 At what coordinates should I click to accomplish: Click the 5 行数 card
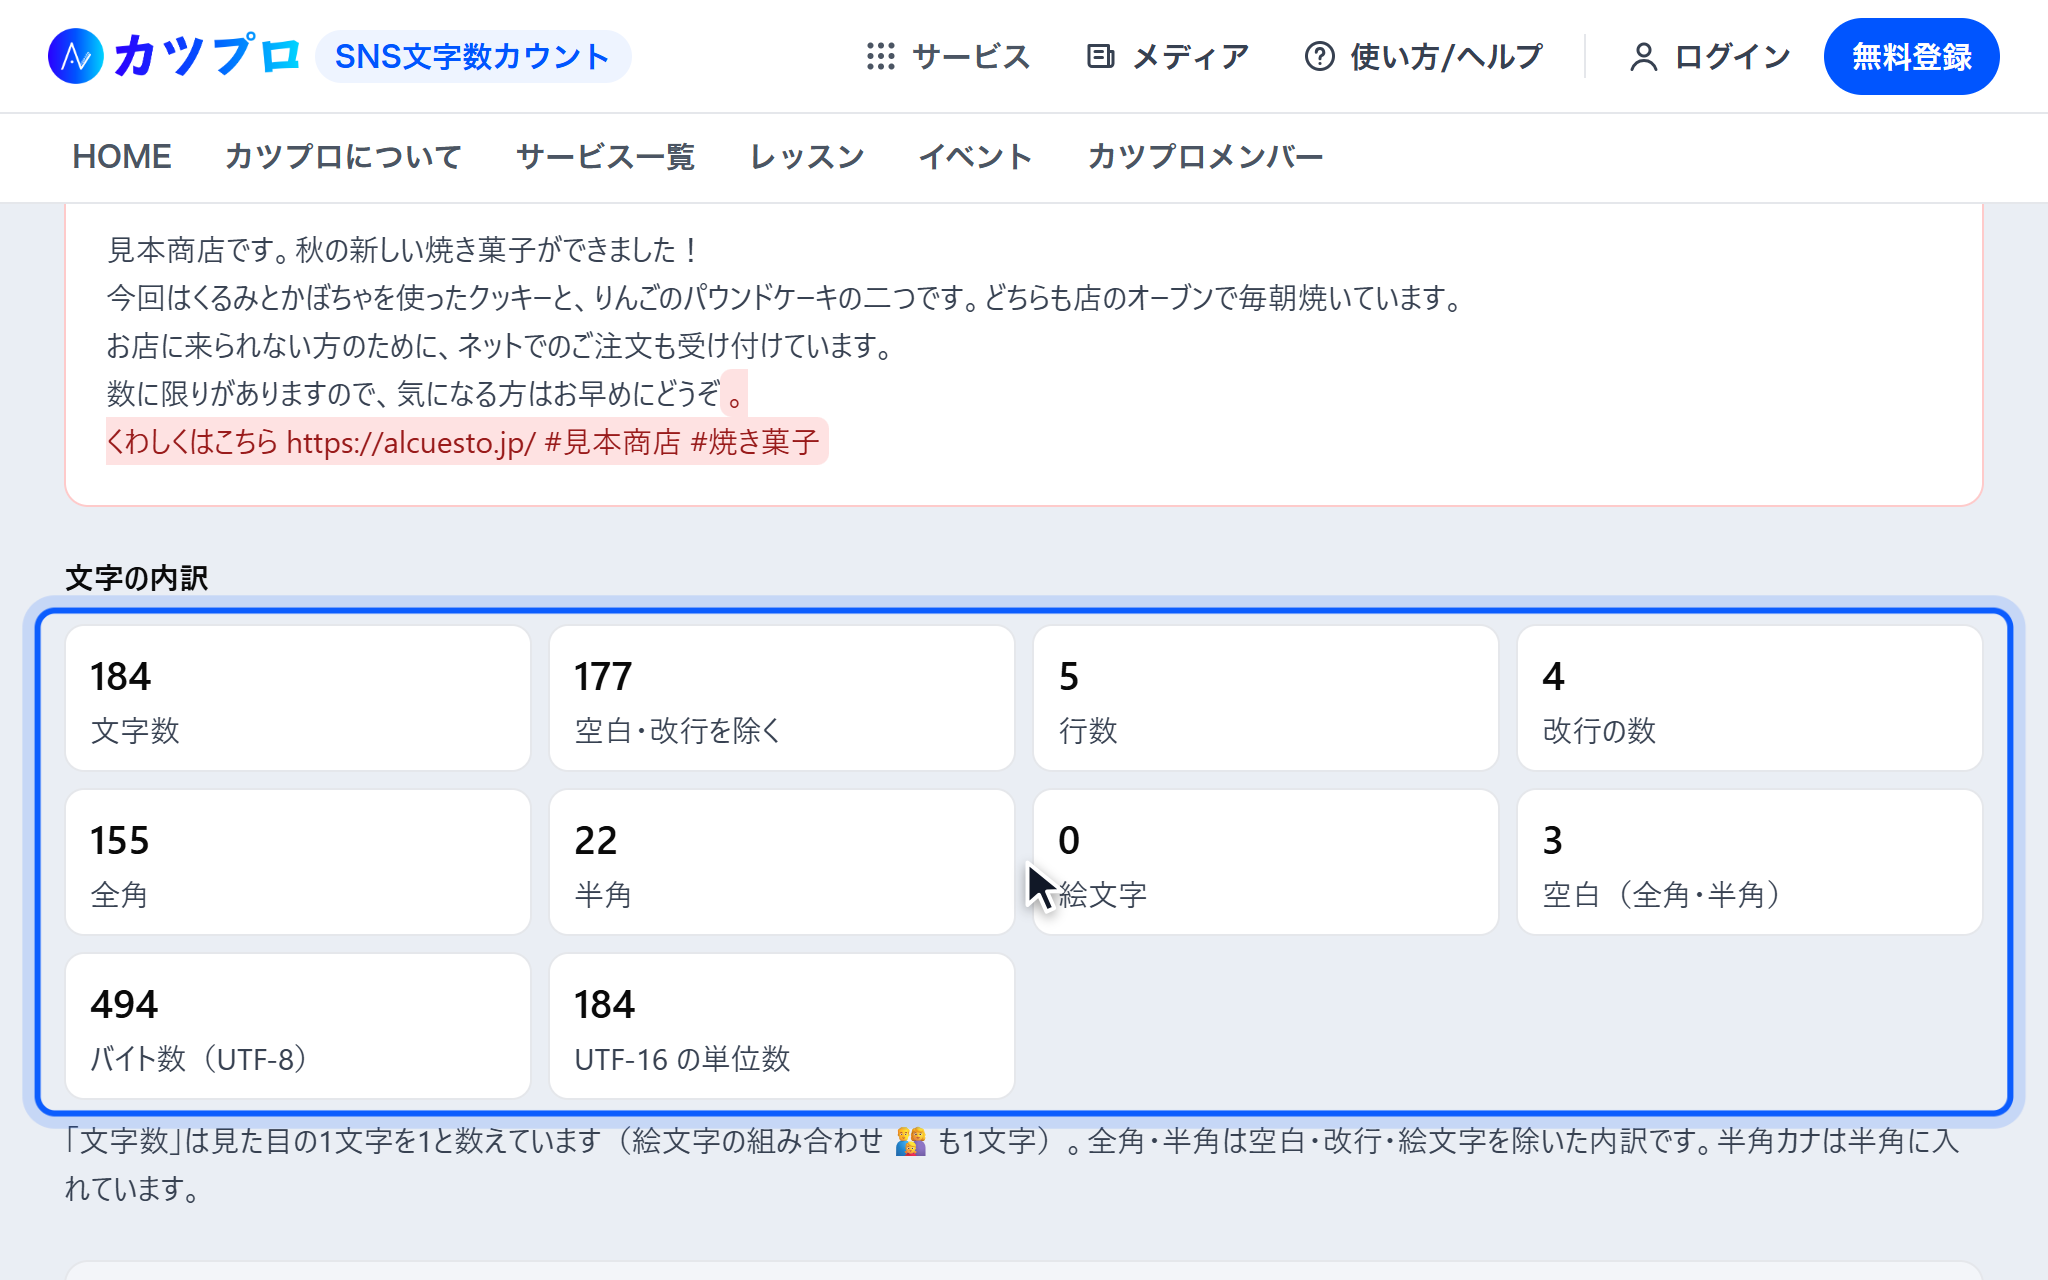pos(1266,698)
